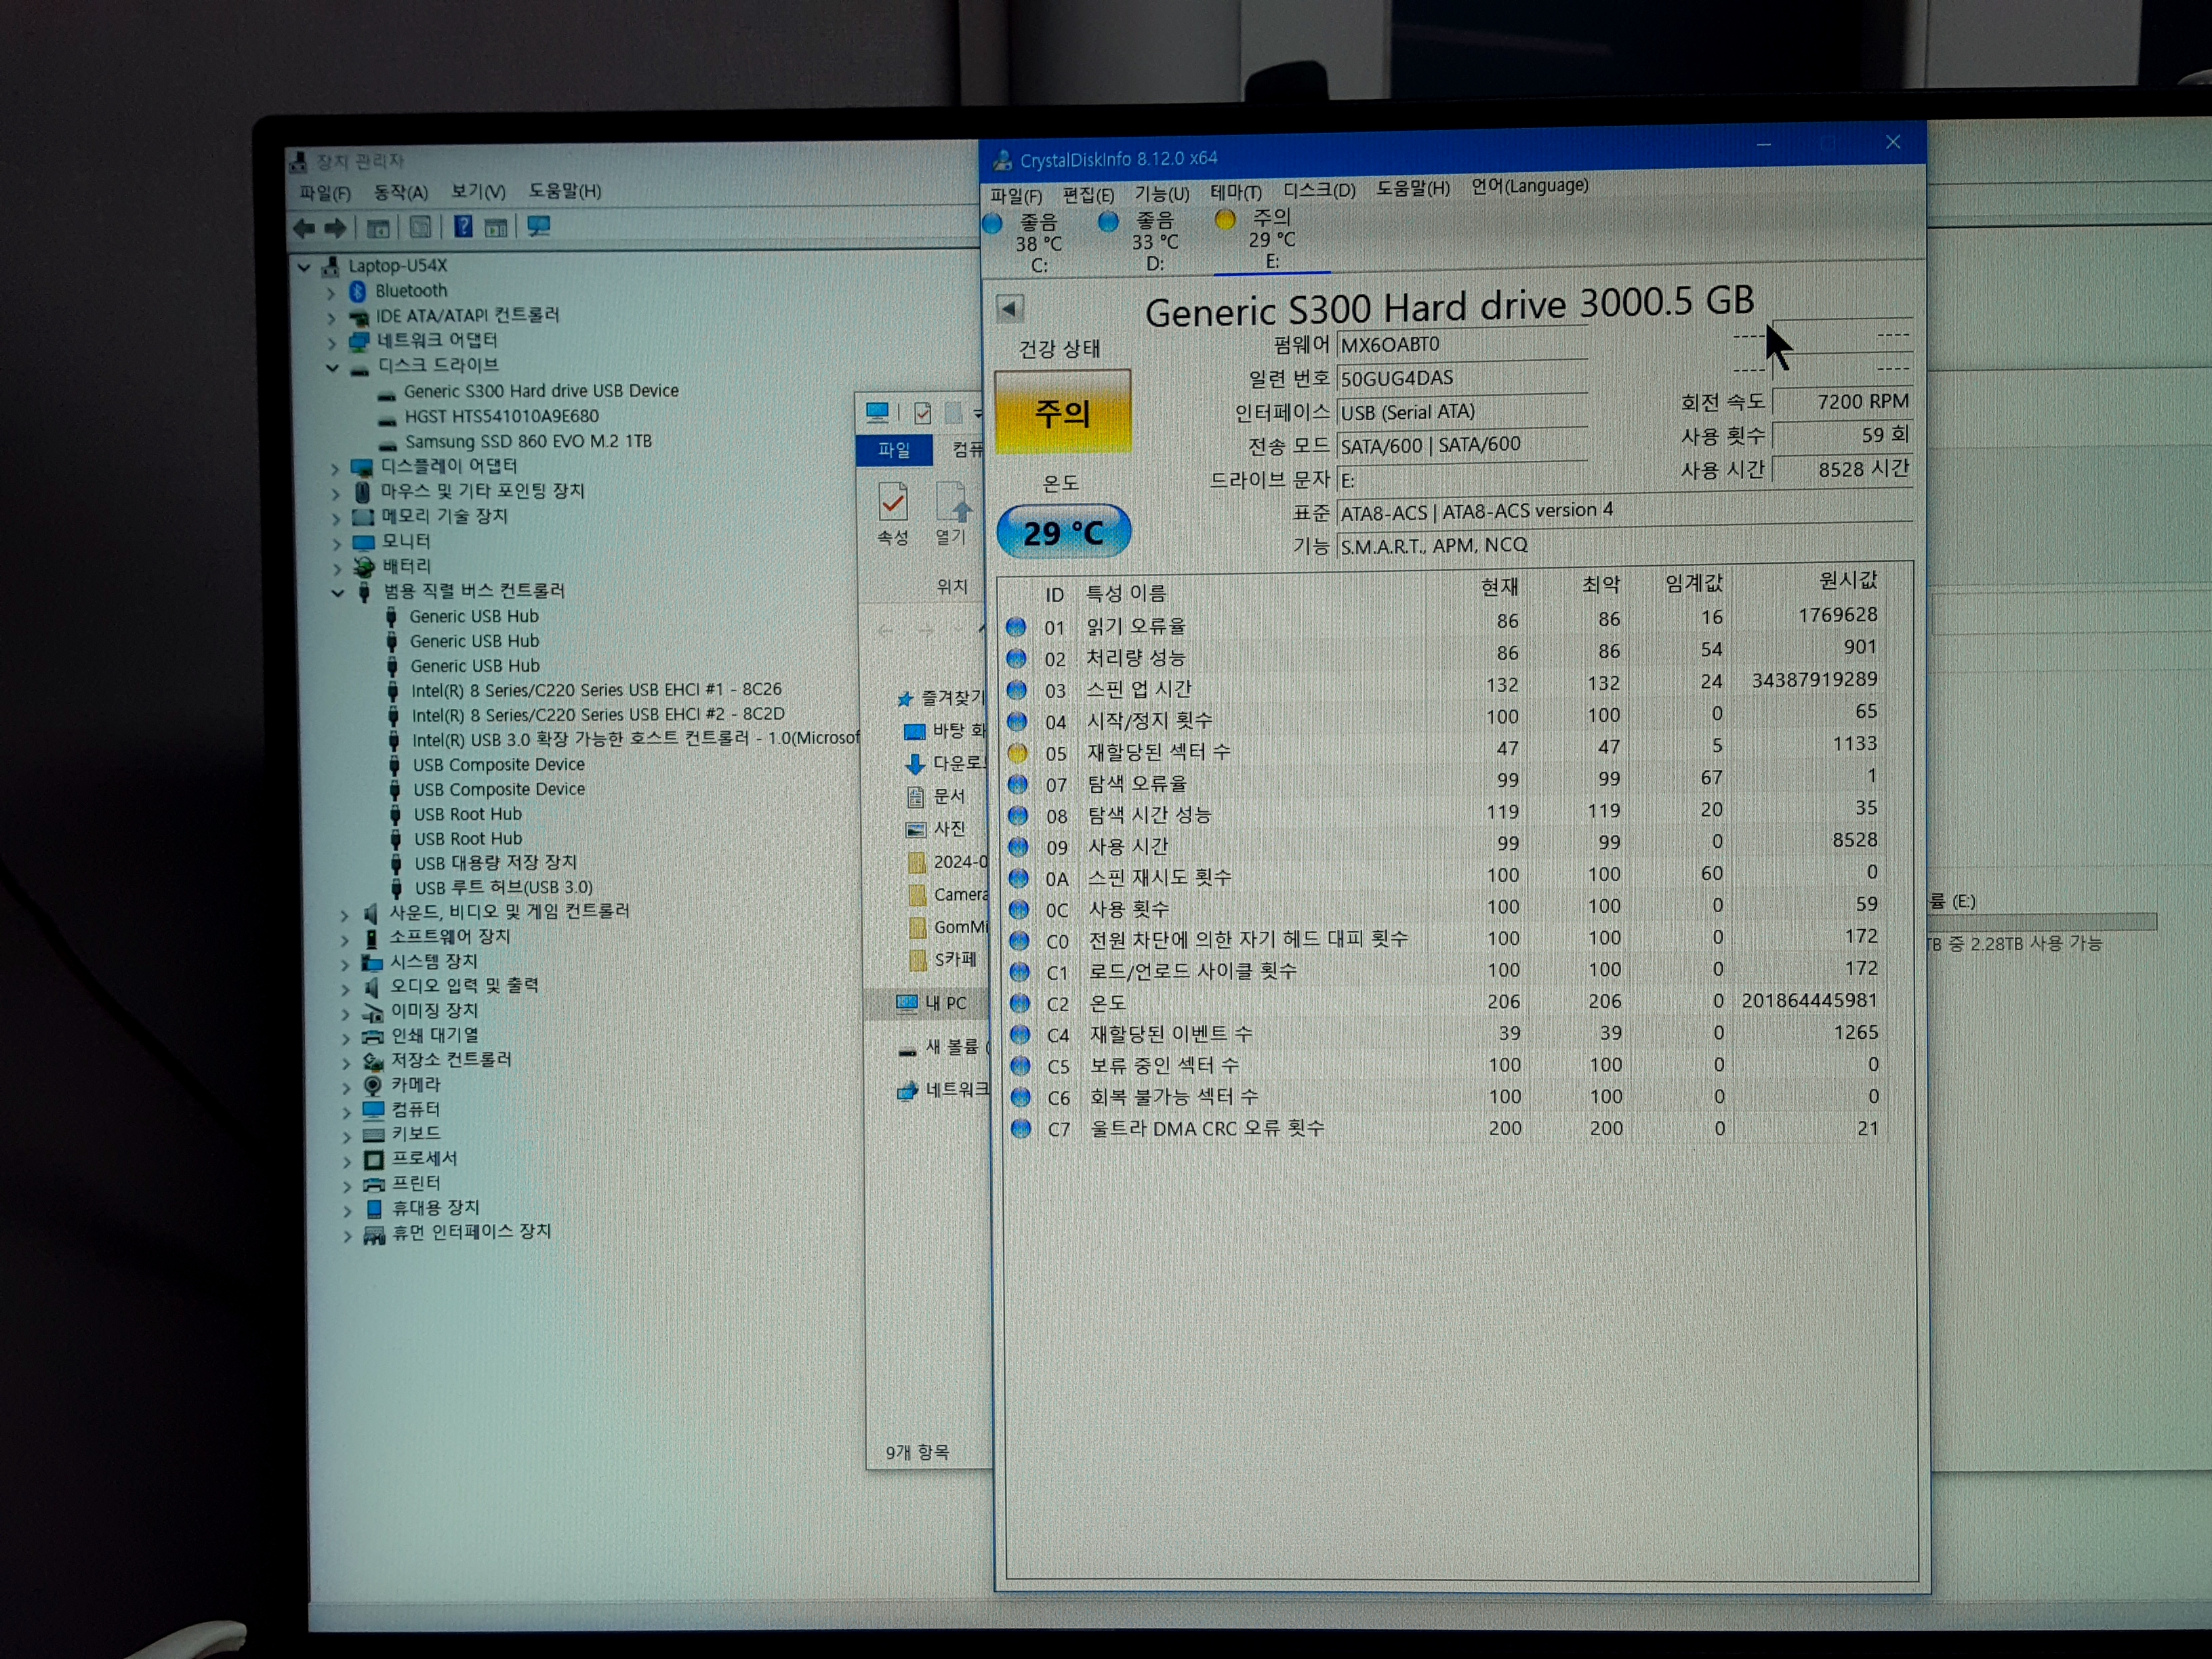This screenshot has width=2212, height=1659.
Task: Expand the Bluetooth node
Action: click(x=331, y=293)
